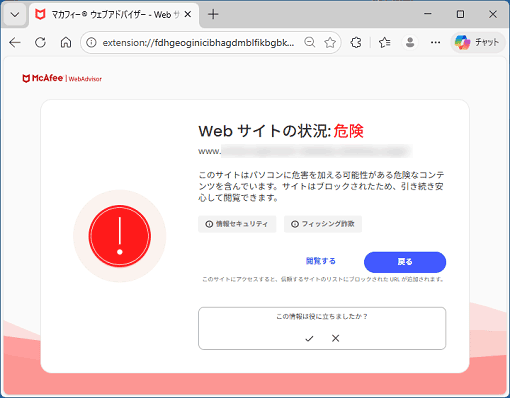Open the browser home page

pyautogui.click(x=66, y=42)
